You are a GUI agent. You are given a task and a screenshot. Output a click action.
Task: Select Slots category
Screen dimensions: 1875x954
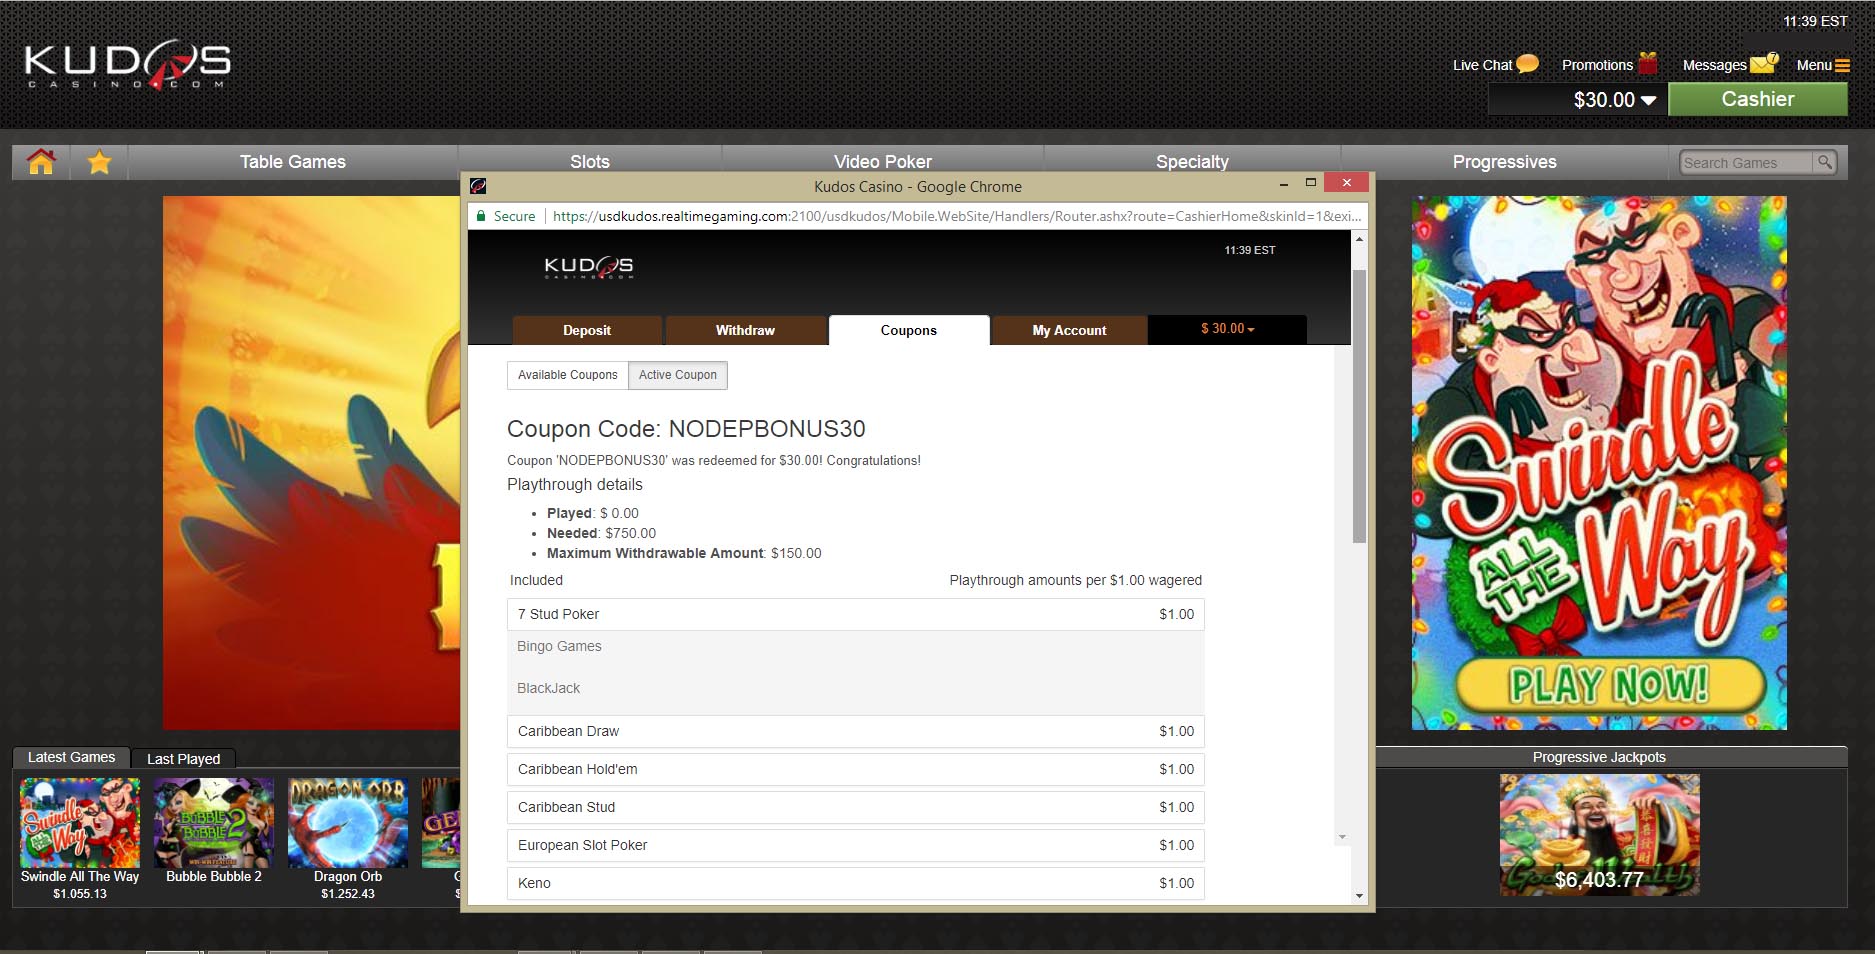coord(590,162)
